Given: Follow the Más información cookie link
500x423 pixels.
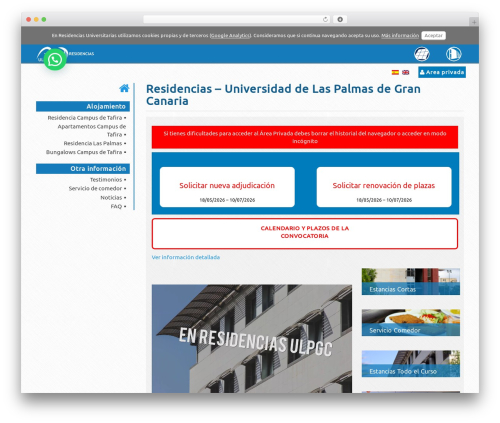Looking at the screenshot, I should pos(400,35).
